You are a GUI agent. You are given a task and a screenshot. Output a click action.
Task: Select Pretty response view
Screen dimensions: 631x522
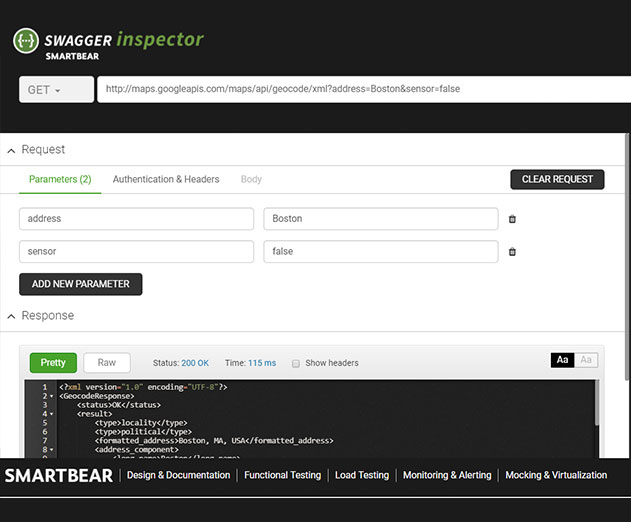(x=53, y=363)
